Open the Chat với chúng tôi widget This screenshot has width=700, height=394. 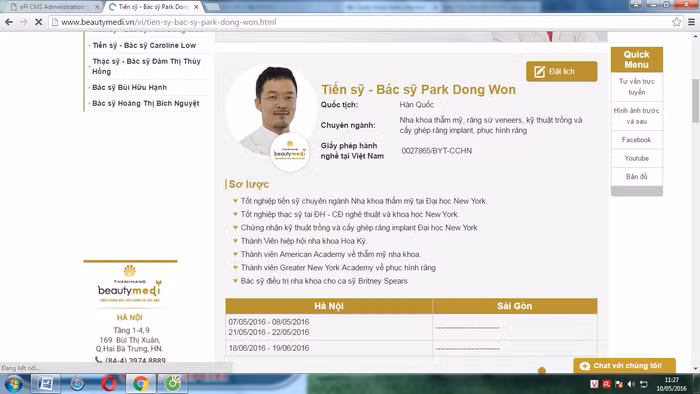(x=624, y=365)
